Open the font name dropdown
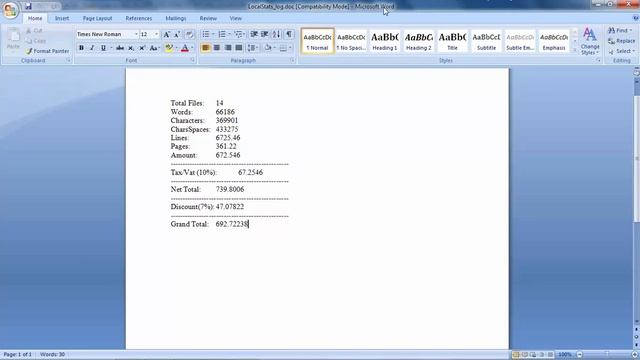This screenshot has width=640, height=360. click(x=136, y=34)
